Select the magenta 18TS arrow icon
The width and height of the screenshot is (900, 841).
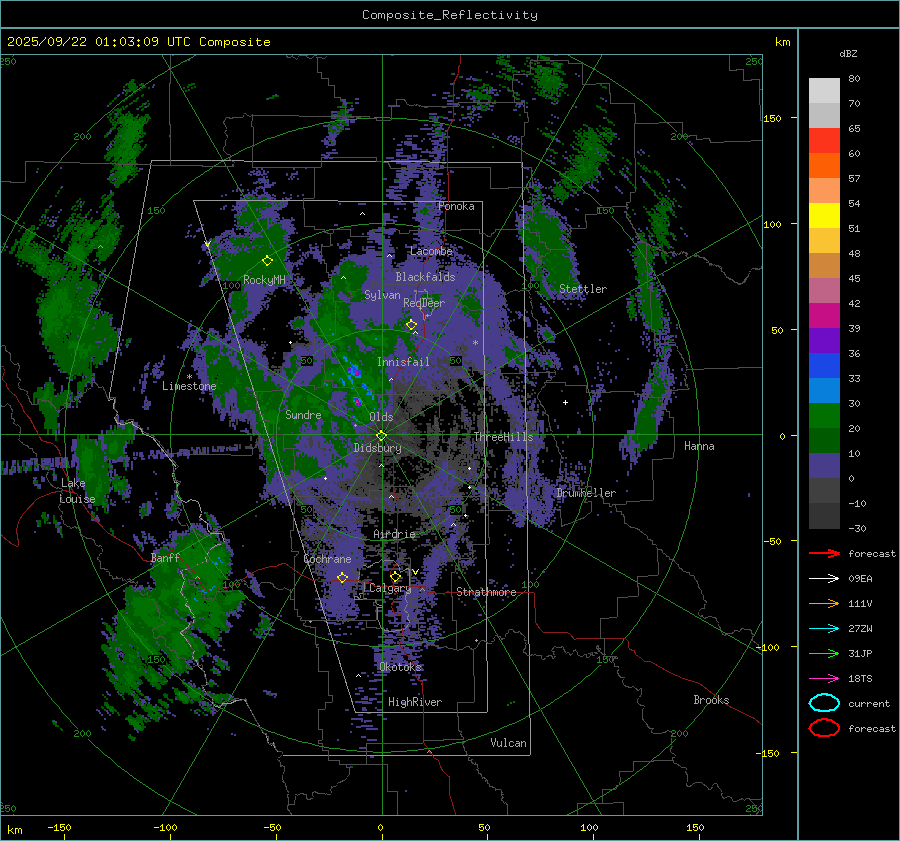pyautogui.click(x=823, y=678)
